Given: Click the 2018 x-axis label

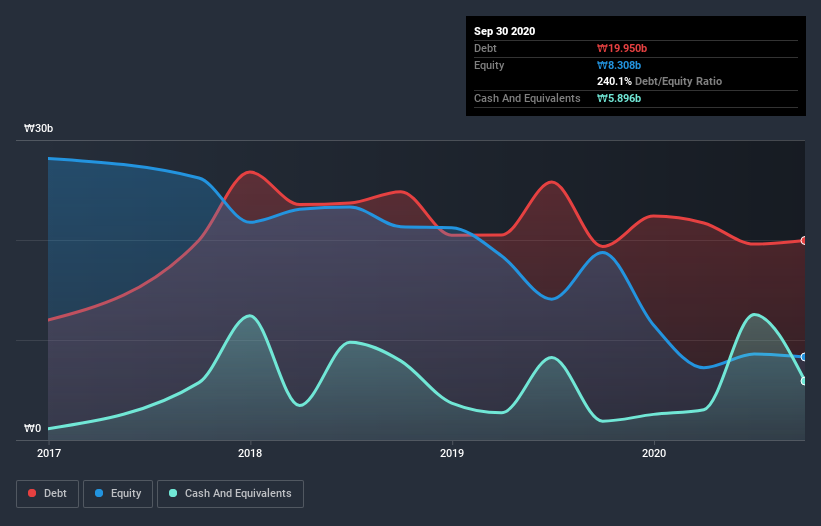Looking at the screenshot, I should click(x=250, y=453).
